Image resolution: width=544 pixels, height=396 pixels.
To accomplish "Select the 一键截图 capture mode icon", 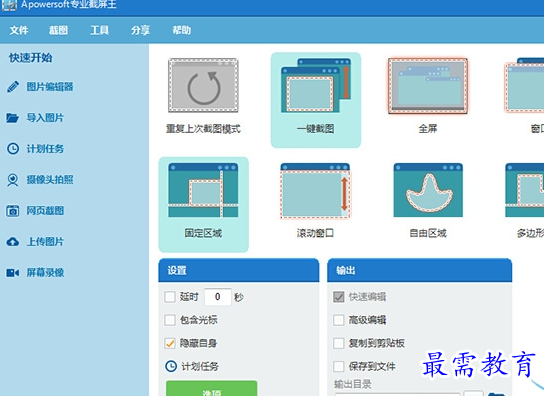I will click(x=316, y=85).
